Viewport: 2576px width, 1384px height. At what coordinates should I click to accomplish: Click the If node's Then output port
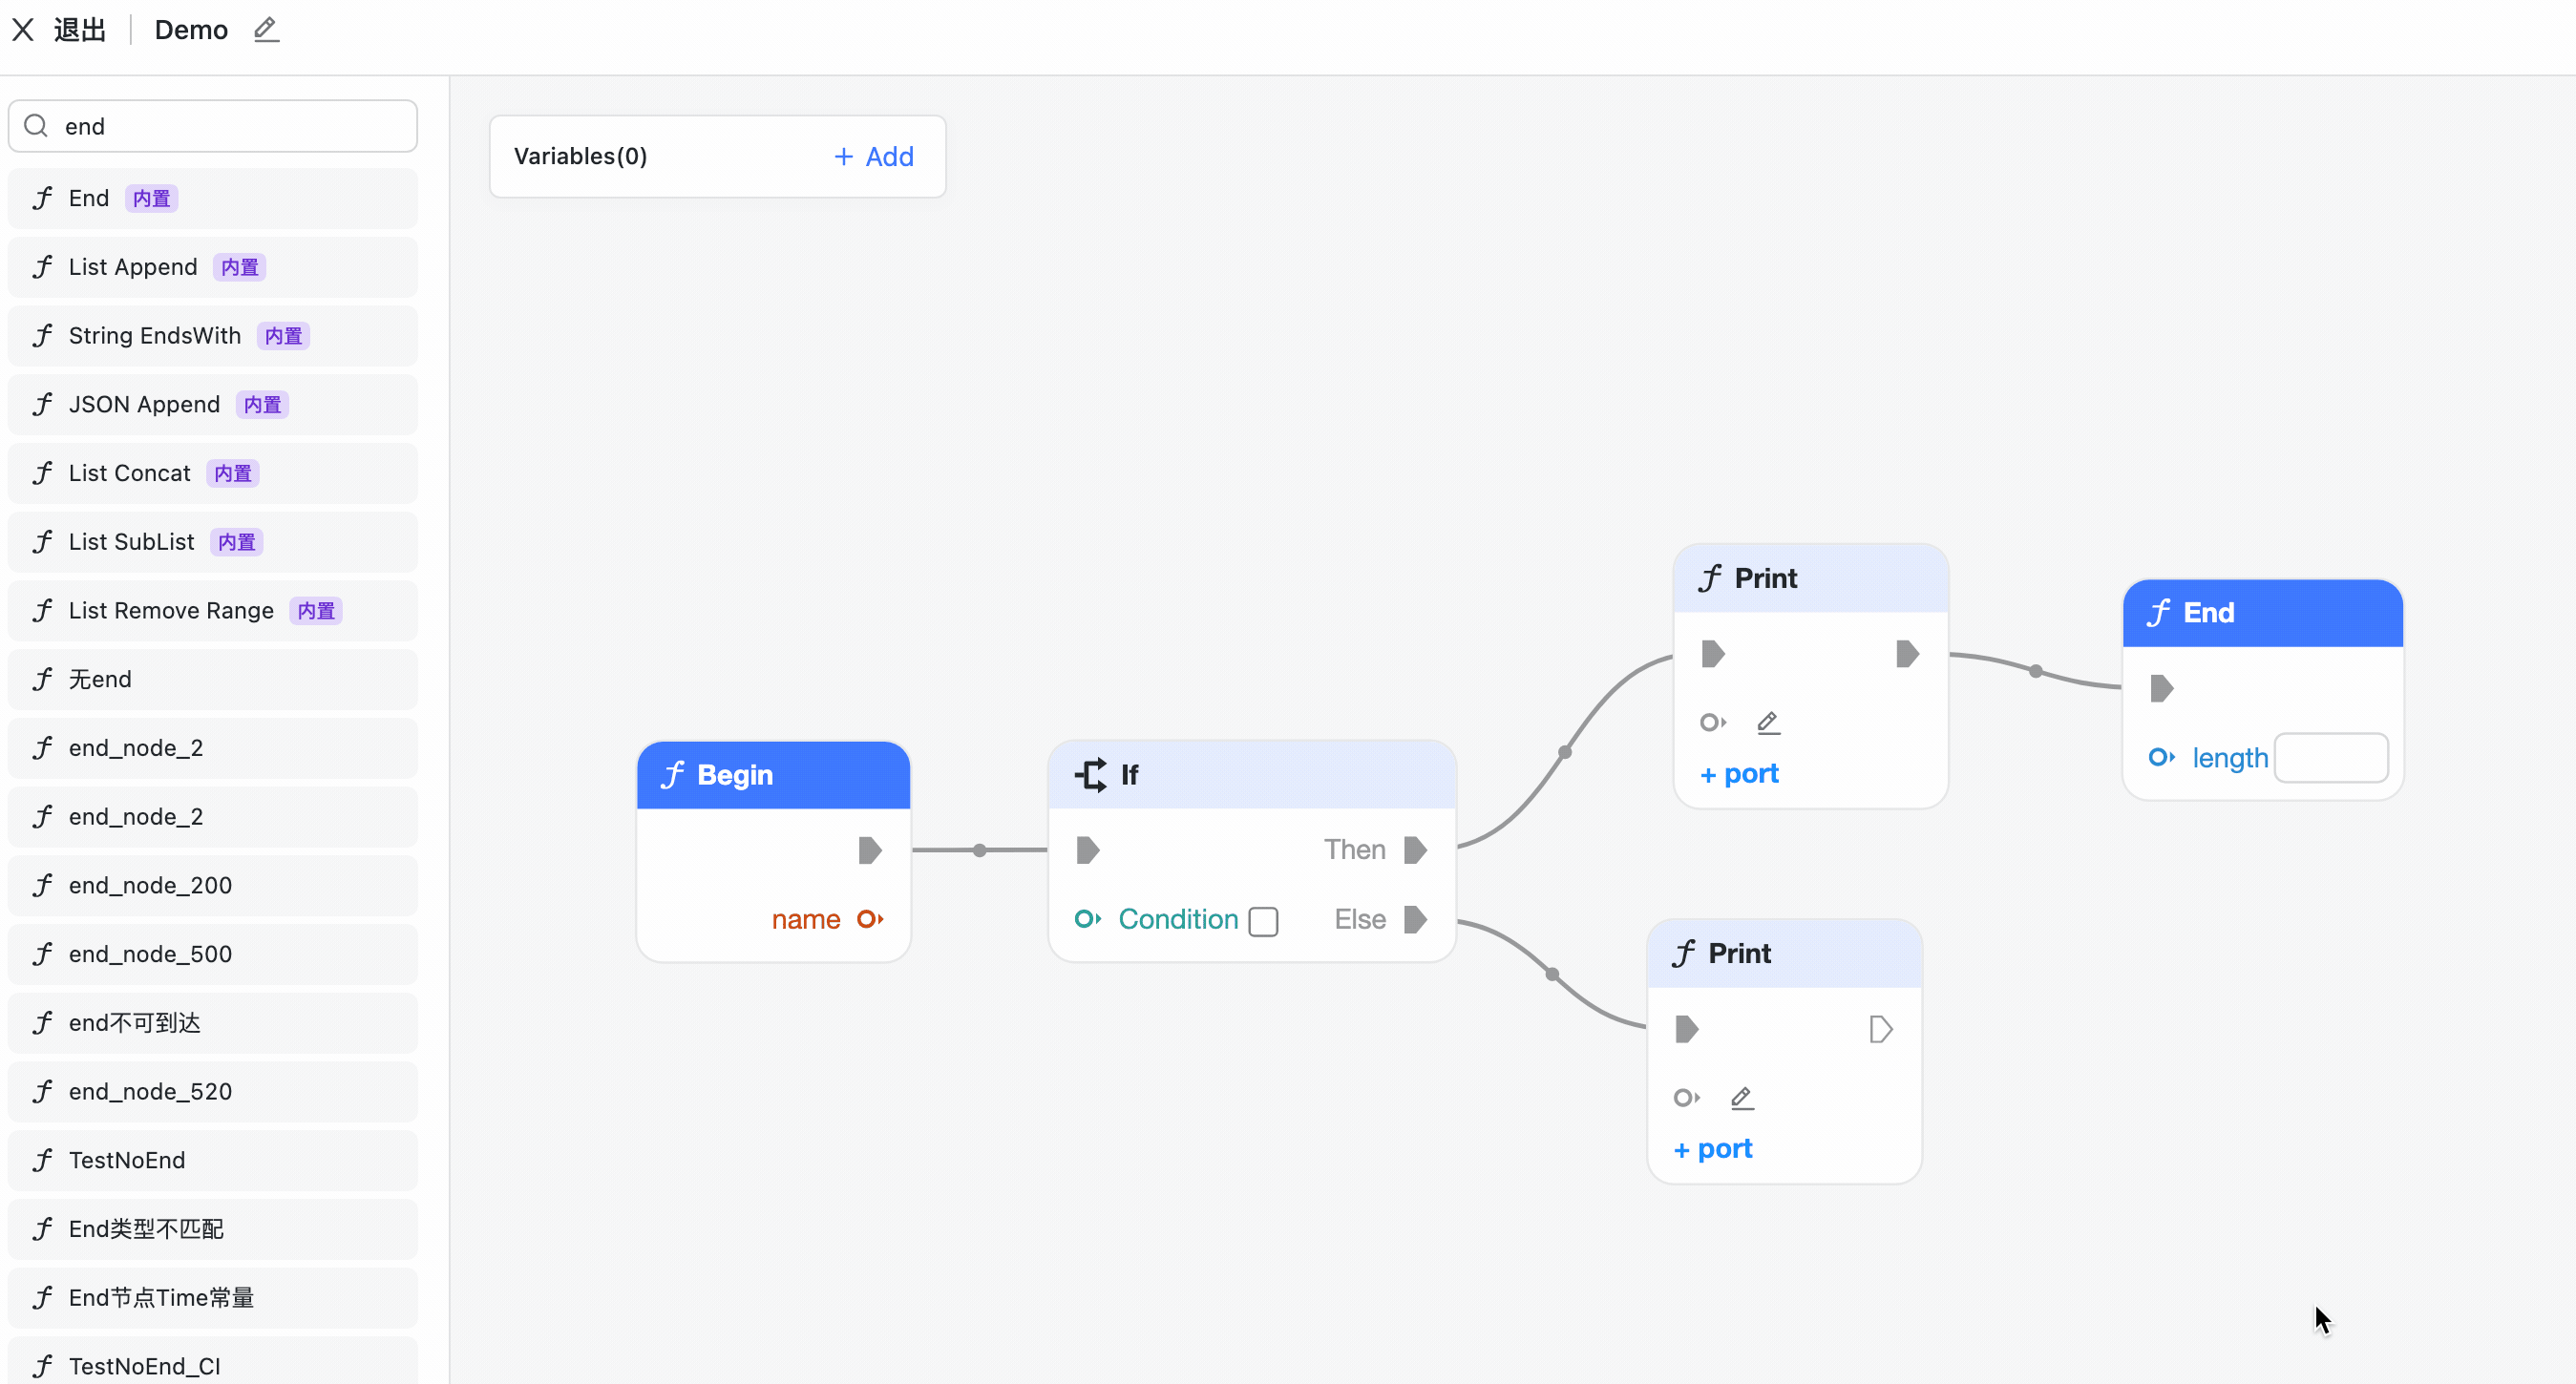click(1415, 850)
